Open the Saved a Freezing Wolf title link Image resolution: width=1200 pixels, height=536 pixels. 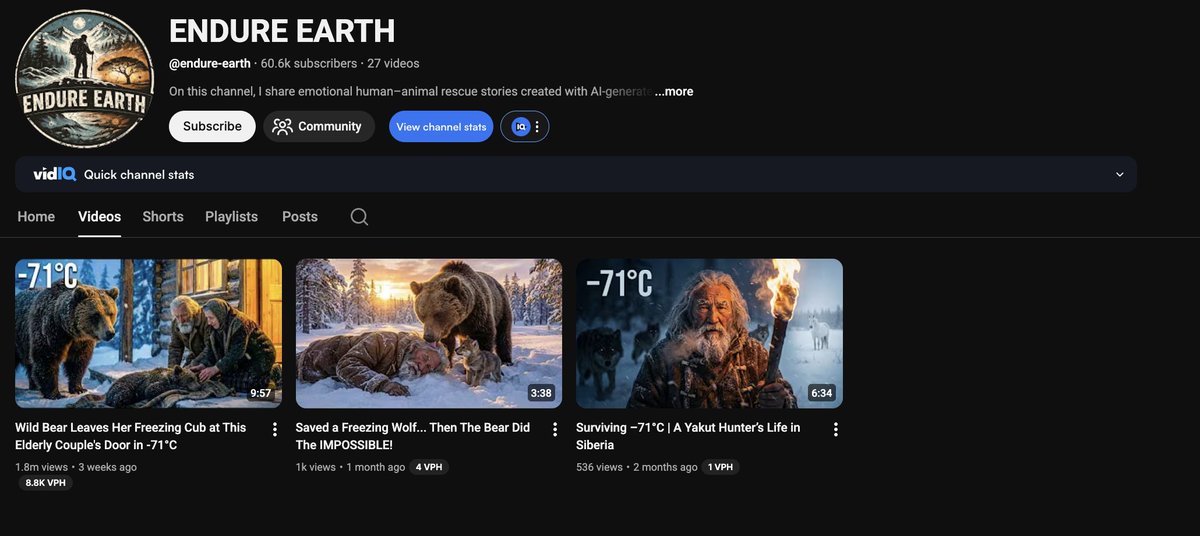tap(413, 436)
